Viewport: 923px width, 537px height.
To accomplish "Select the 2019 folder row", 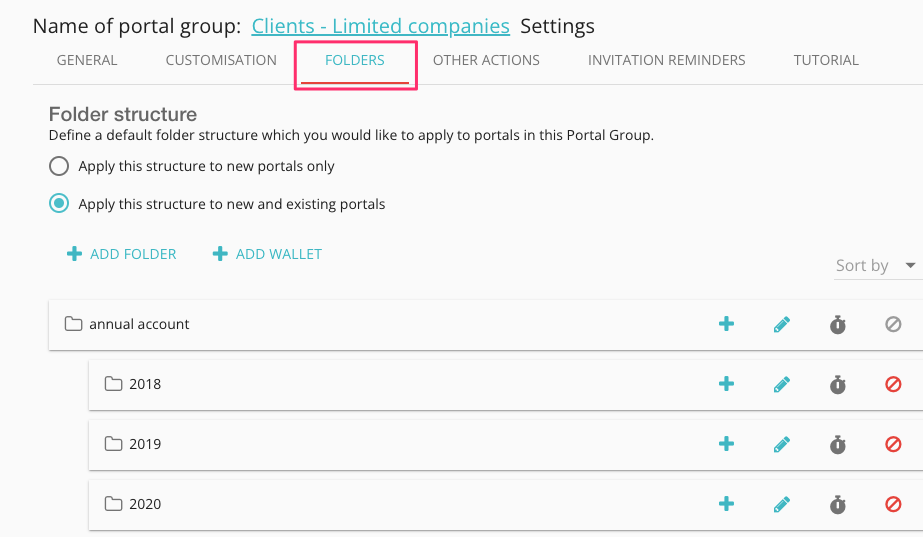I will (x=400, y=444).
